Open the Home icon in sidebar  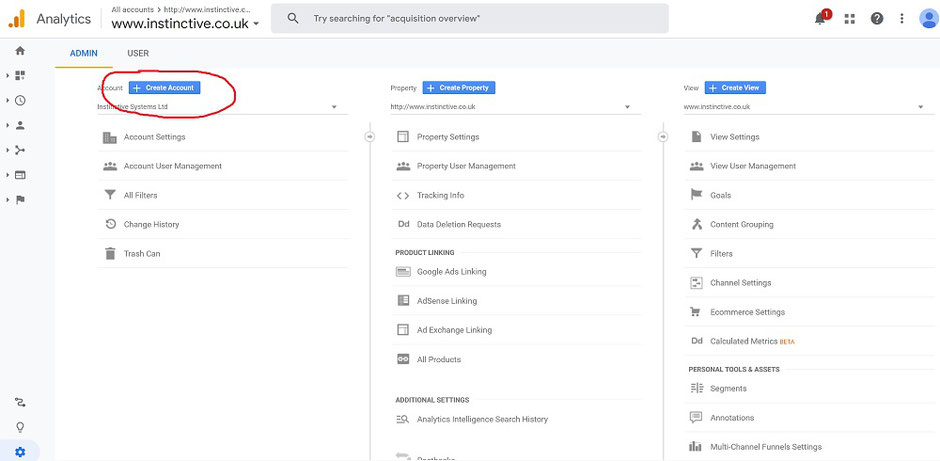click(x=20, y=51)
